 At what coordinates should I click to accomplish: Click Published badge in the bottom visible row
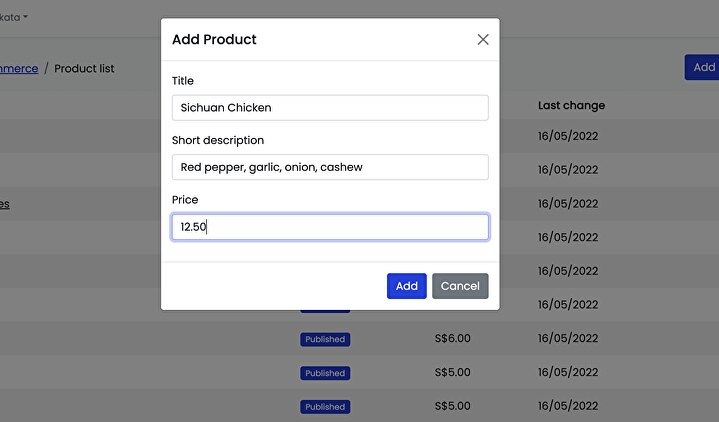pyautogui.click(x=325, y=407)
